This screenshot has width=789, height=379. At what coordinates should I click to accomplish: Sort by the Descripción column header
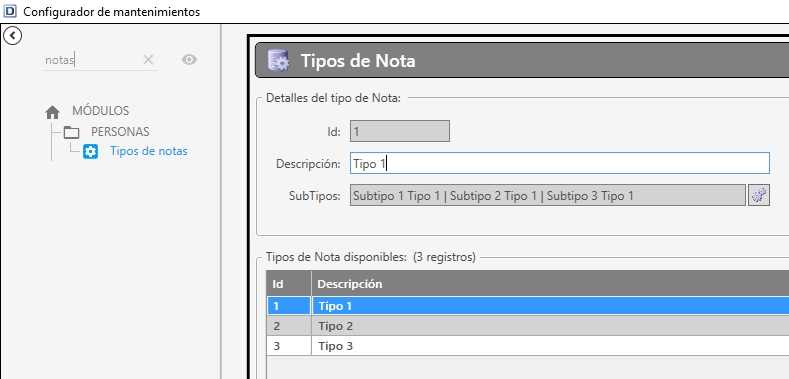pyautogui.click(x=550, y=284)
